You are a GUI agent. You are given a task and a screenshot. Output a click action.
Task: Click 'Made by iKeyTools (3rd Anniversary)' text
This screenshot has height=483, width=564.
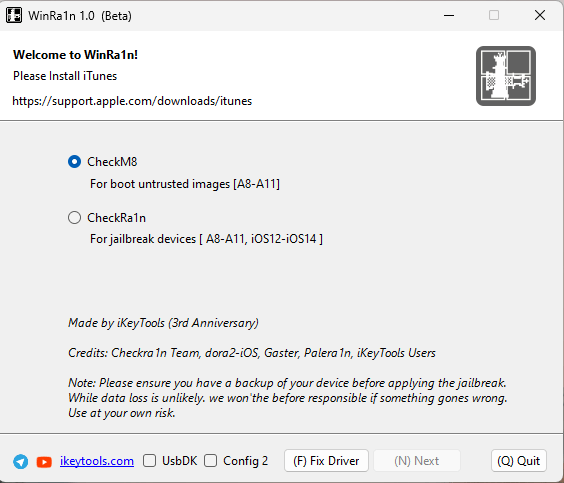click(x=163, y=323)
